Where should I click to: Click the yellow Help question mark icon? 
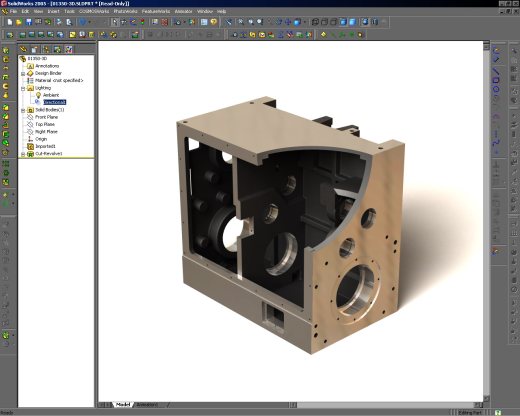214,22
